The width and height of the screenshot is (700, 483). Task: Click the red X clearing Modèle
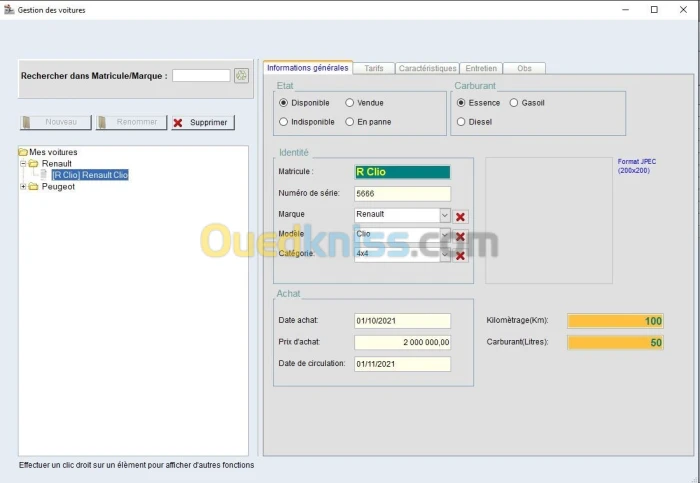tap(460, 236)
